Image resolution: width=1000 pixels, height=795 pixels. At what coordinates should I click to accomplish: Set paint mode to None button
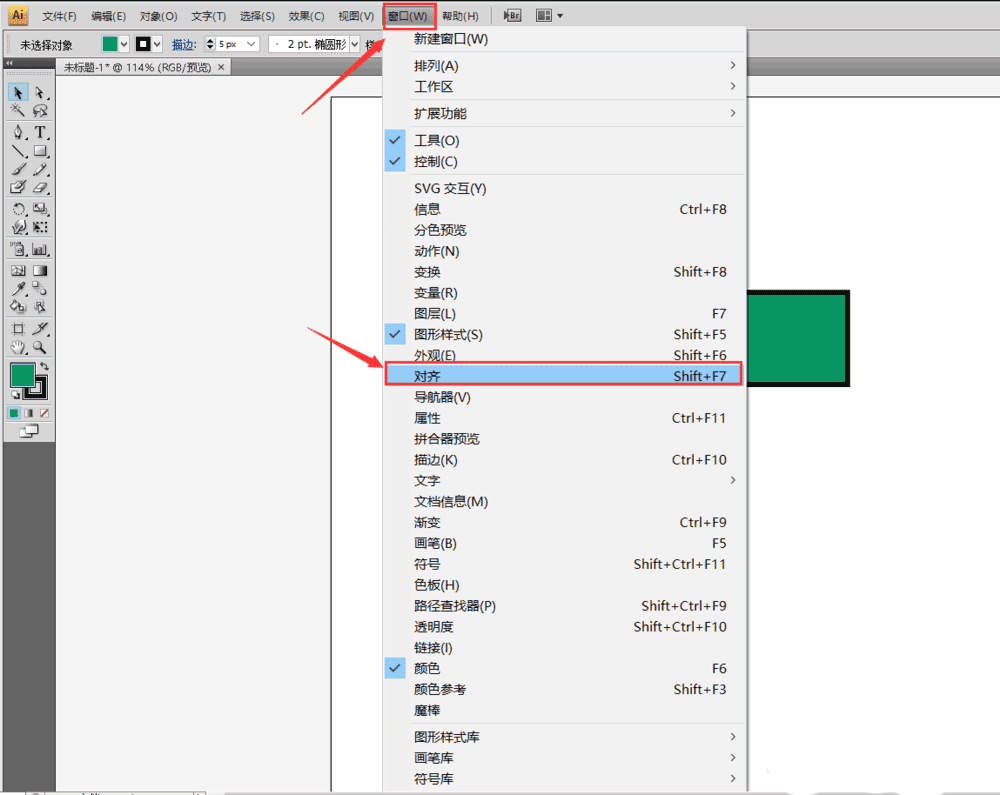tap(44, 413)
